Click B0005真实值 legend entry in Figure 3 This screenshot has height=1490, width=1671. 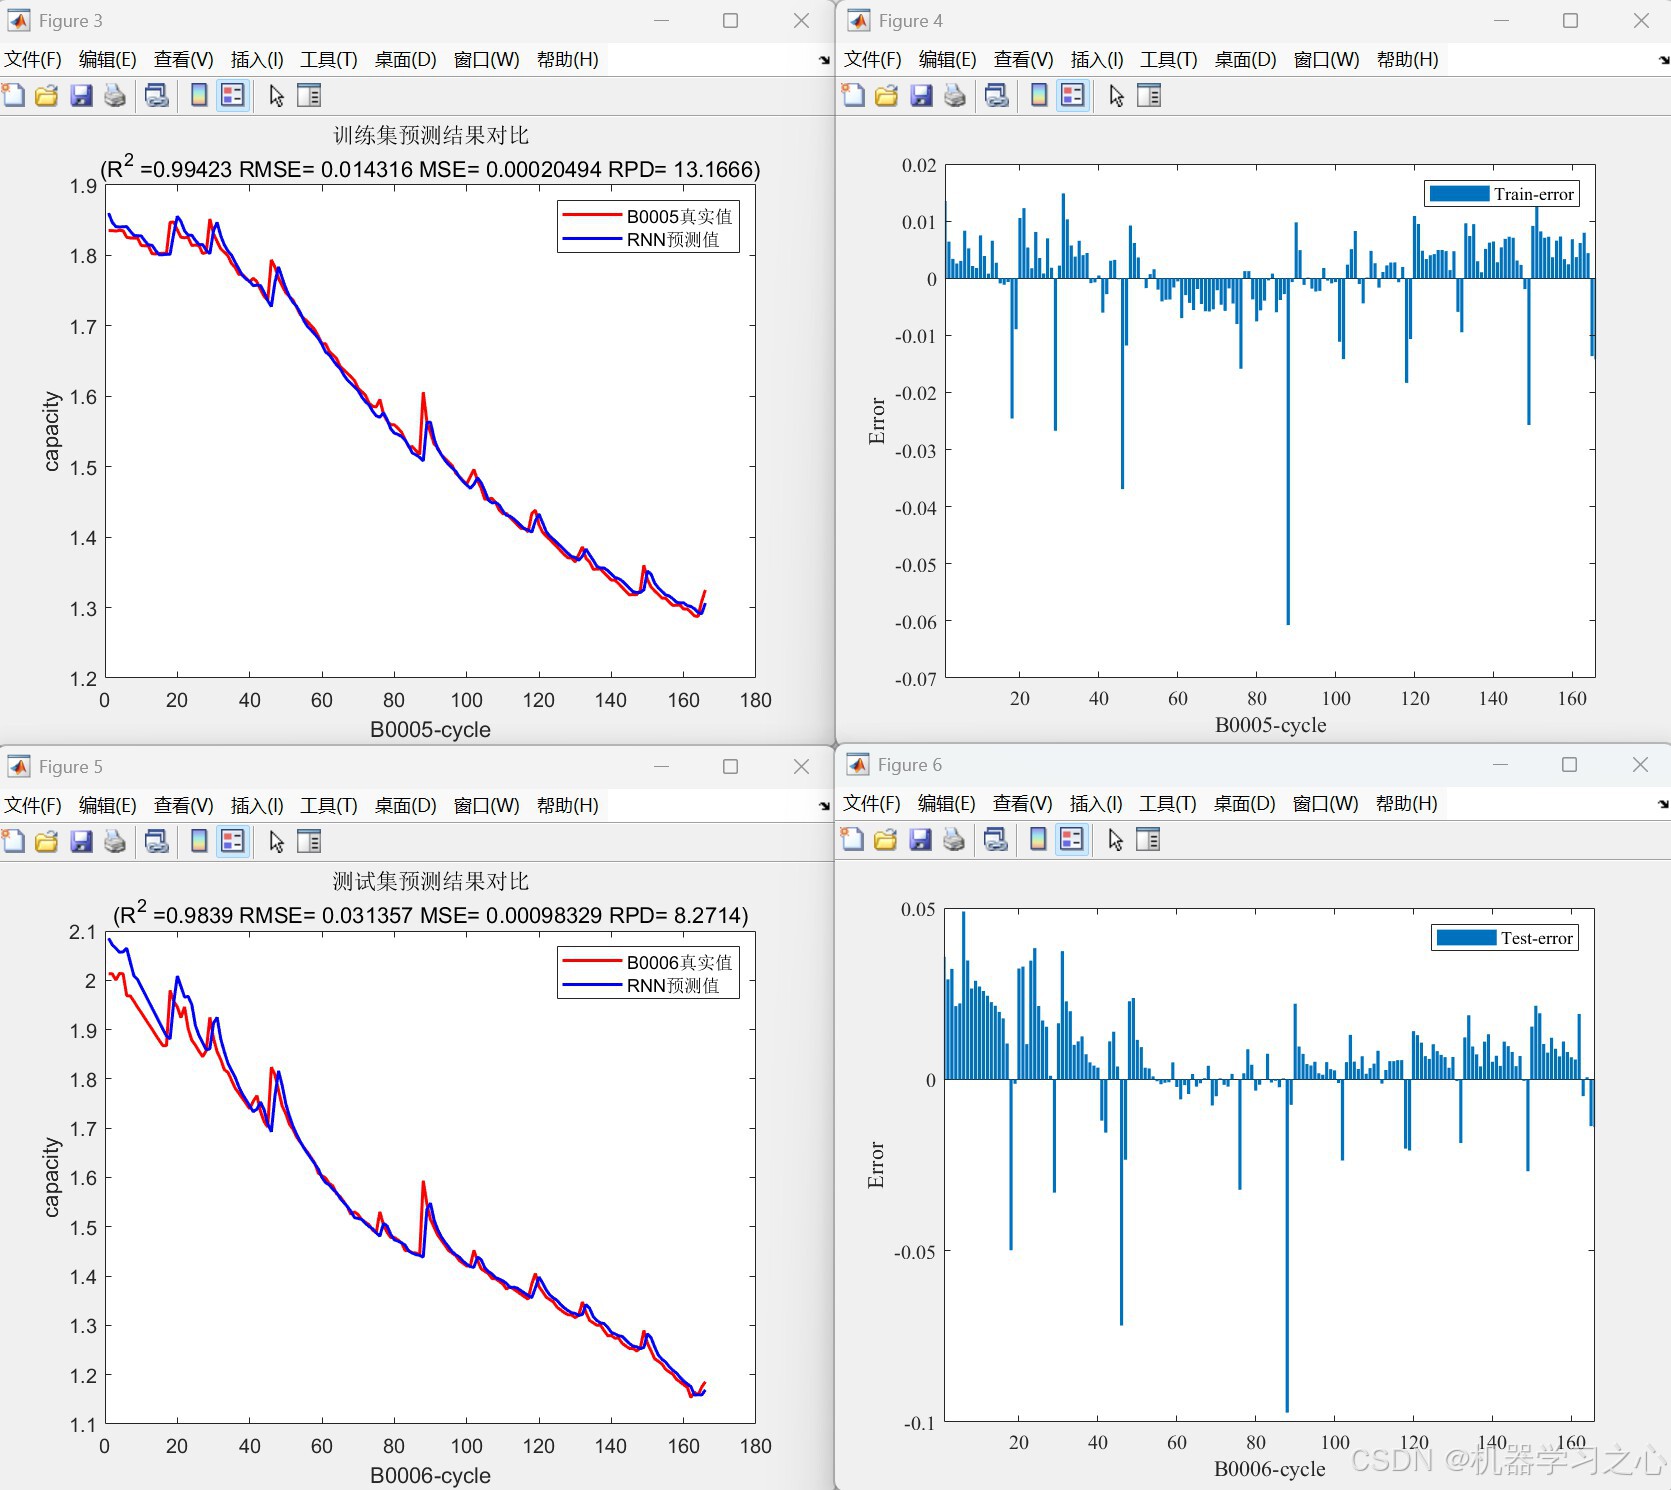[x=648, y=216]
